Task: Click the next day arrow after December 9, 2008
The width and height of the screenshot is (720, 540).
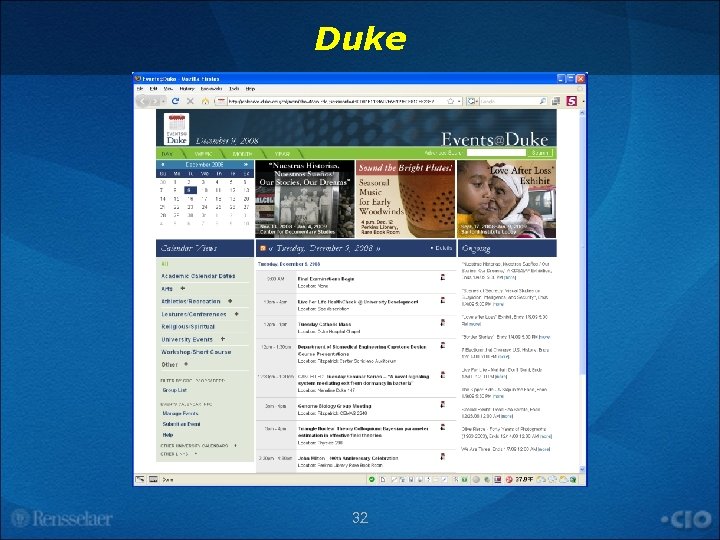Action: tap(378, 248)
